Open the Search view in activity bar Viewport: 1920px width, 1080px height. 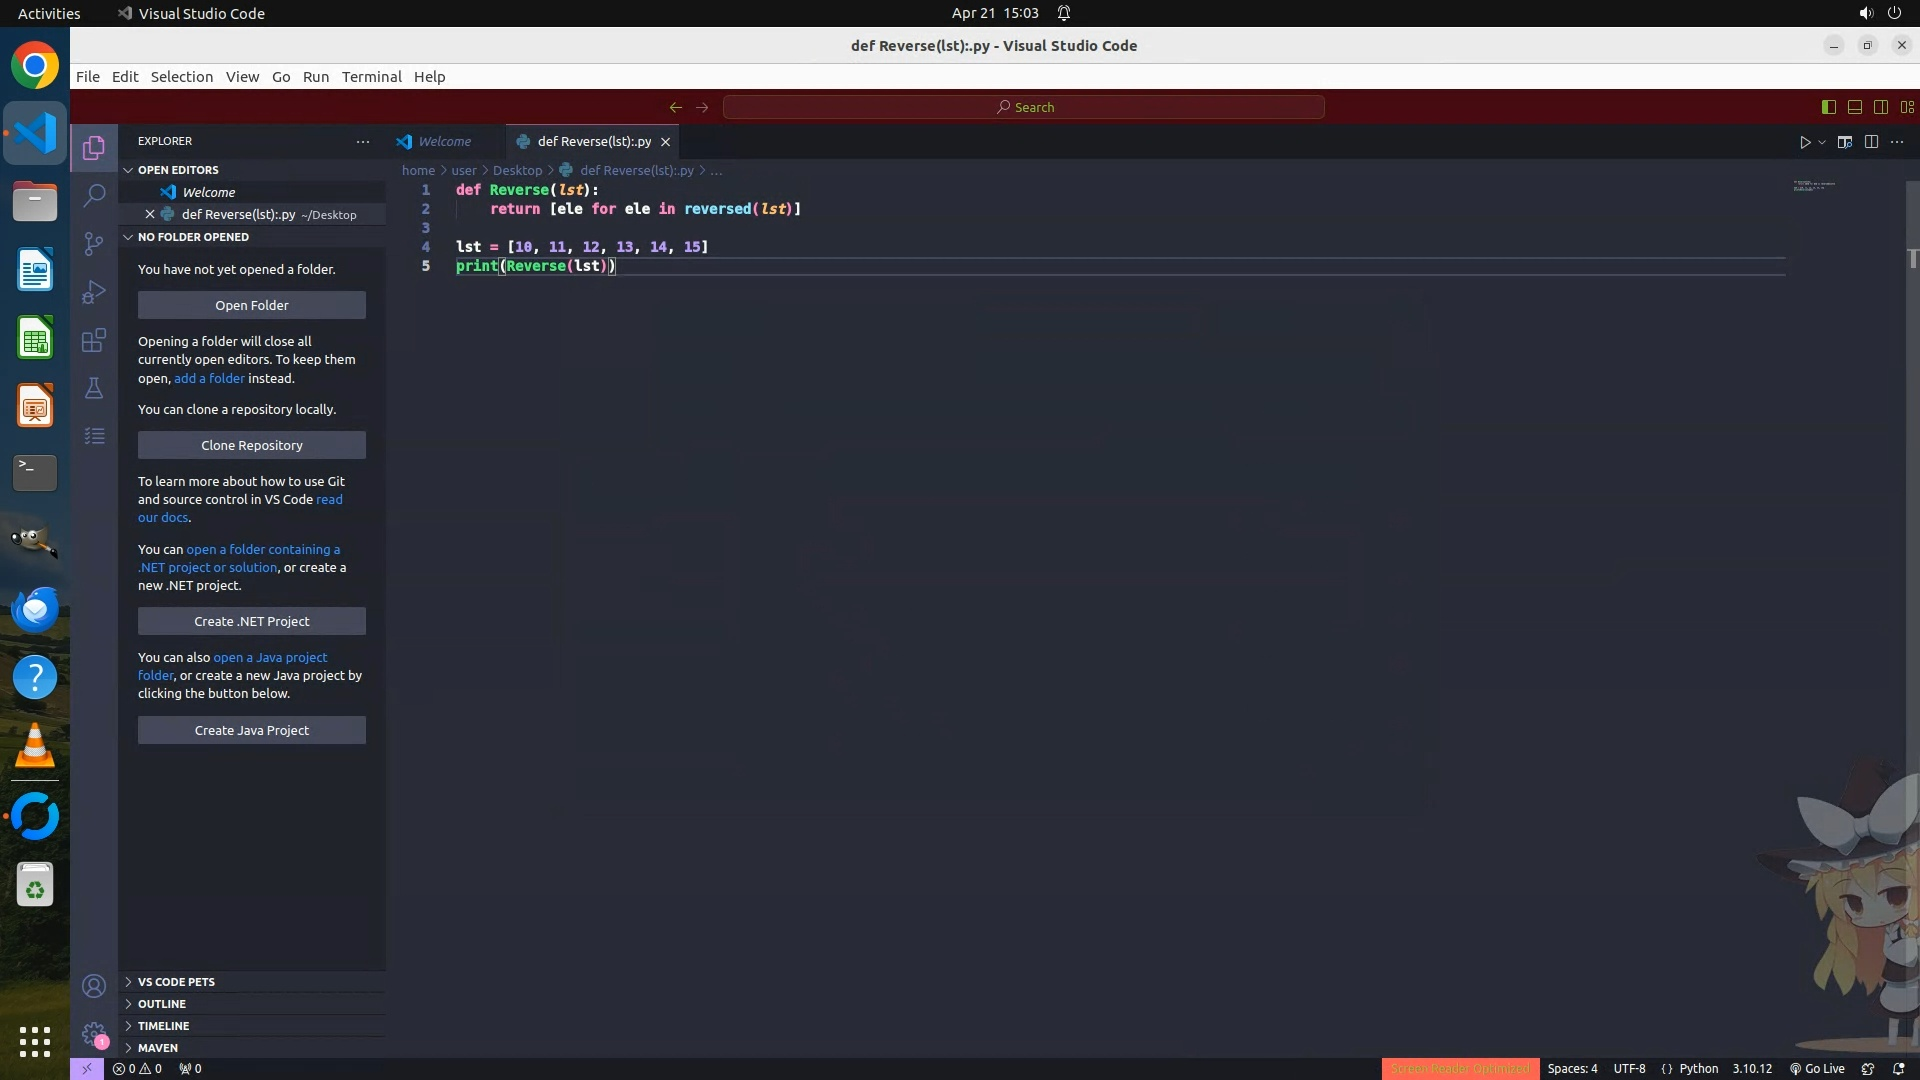pyautogui.click(x=94, y=195)
